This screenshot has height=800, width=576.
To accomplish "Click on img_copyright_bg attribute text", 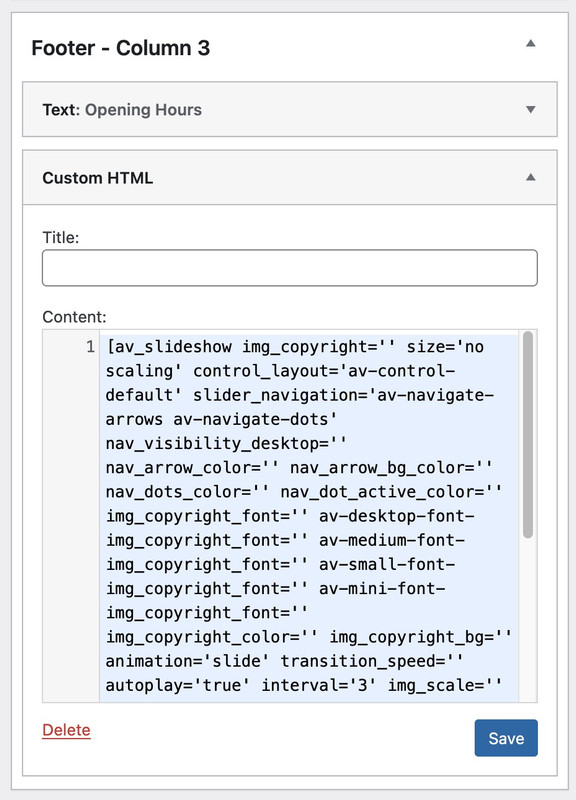I will [x=420, y=637].
